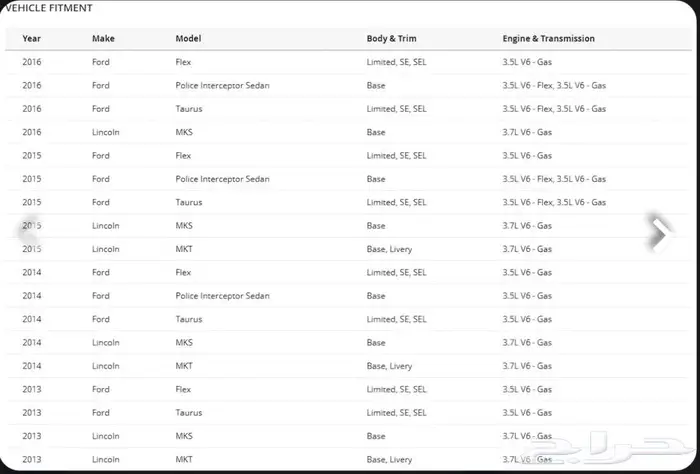This screenshot has height=474, width=700.
Task: Click the 2013 Lincoln MKS model cell
Action: [183, 436]
